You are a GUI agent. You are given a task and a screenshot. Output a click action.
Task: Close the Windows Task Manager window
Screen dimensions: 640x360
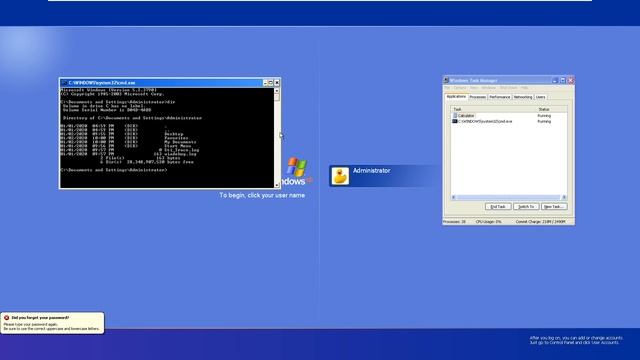click(x=571, y=80)
